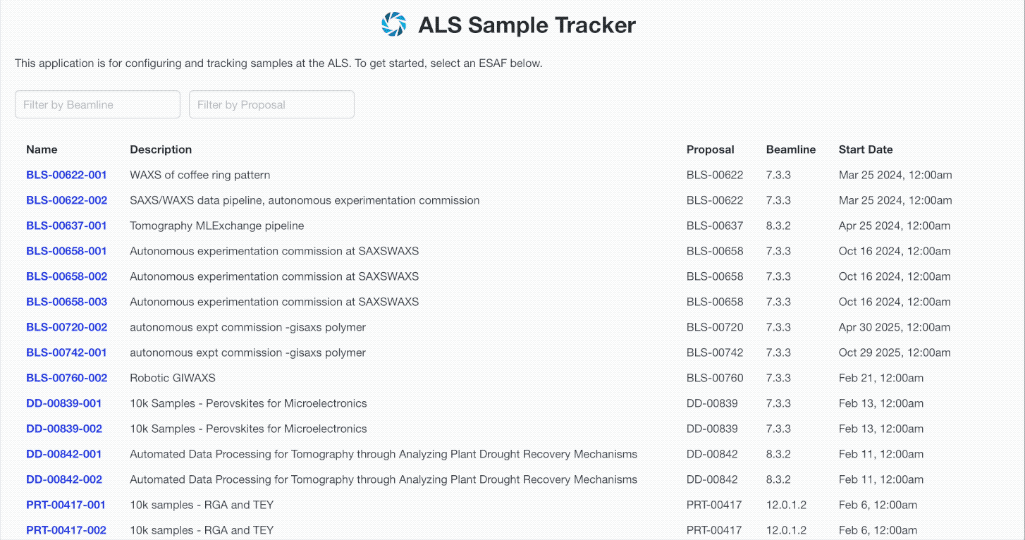Select the DD-00842-001 ESAF link

[64, 454]
